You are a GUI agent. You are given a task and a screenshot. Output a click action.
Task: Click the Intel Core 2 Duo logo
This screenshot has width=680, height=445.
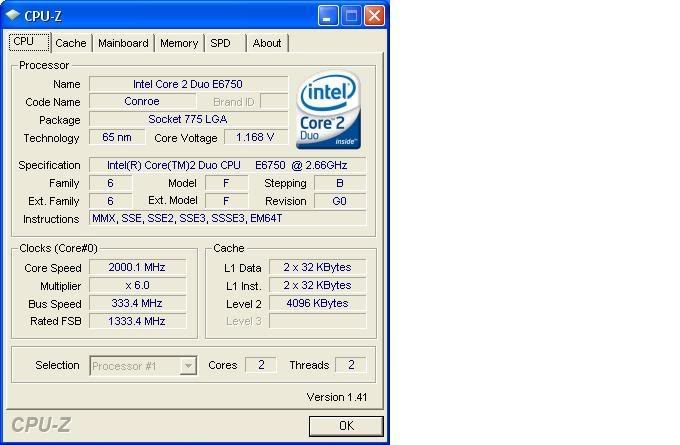pyautogui.click(x=328, y=110)
